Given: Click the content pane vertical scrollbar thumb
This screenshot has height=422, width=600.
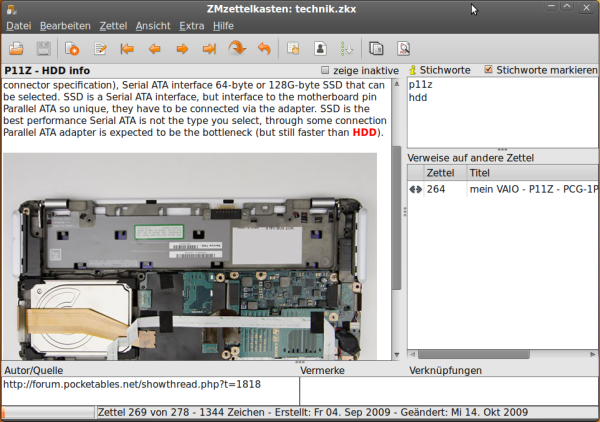Looking at the screenshot, I should [x=396, y=217].
